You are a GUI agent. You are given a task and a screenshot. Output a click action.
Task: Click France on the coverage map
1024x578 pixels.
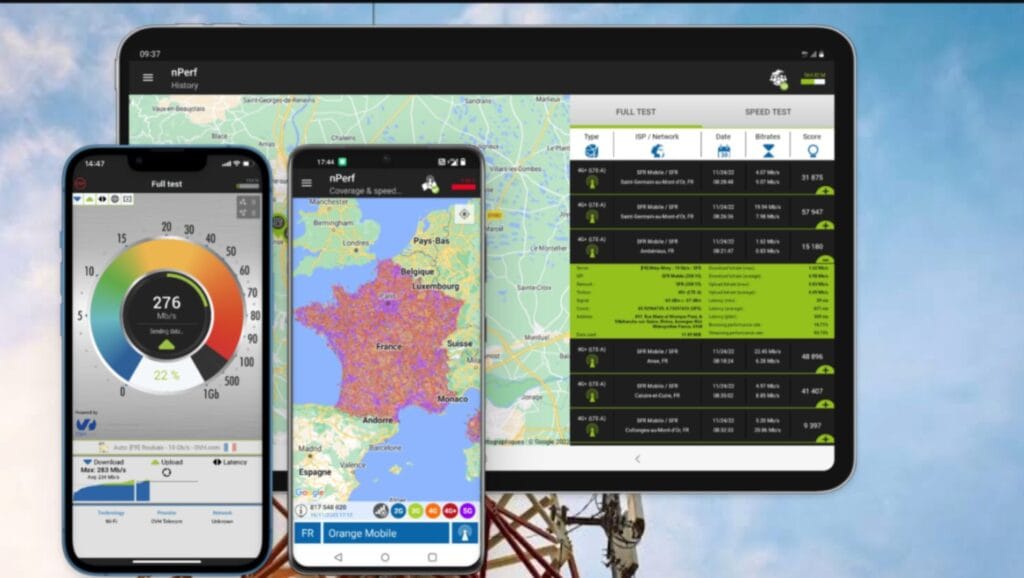[388, 347]
